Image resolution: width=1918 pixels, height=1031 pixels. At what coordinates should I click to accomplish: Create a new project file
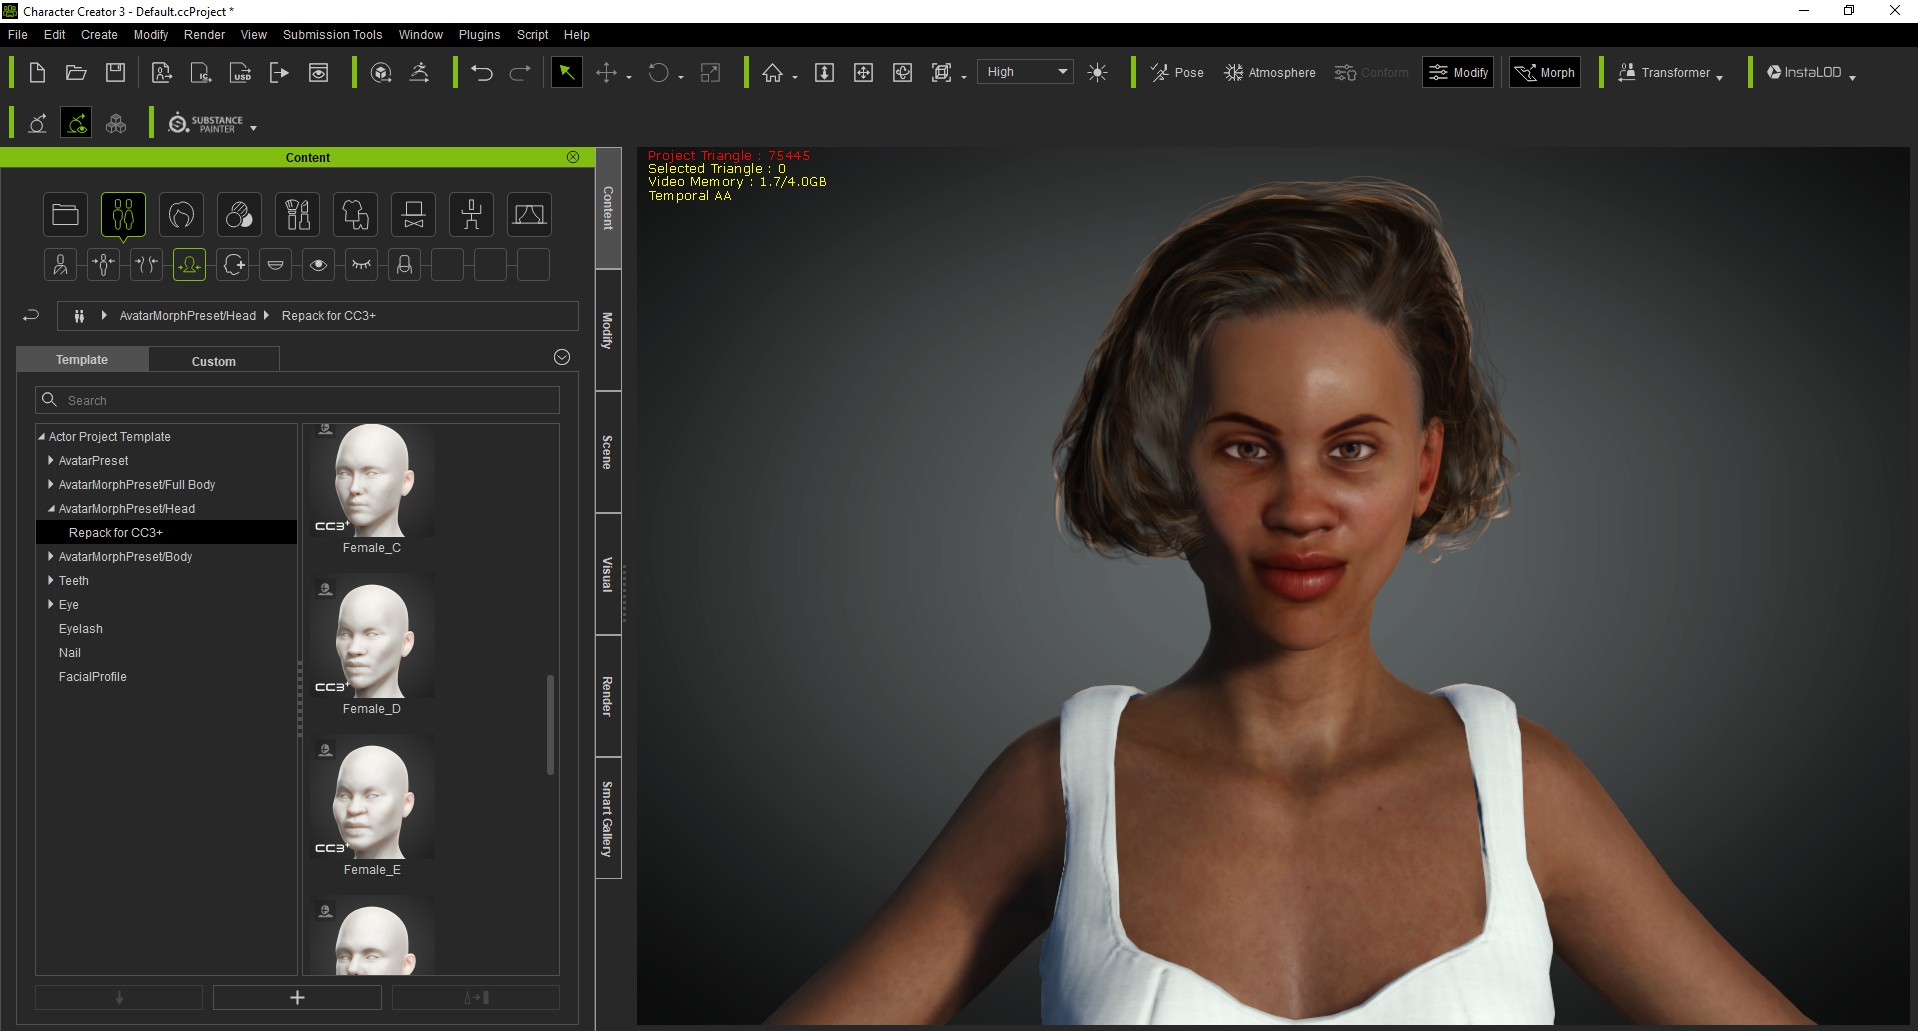coord(37,72)
